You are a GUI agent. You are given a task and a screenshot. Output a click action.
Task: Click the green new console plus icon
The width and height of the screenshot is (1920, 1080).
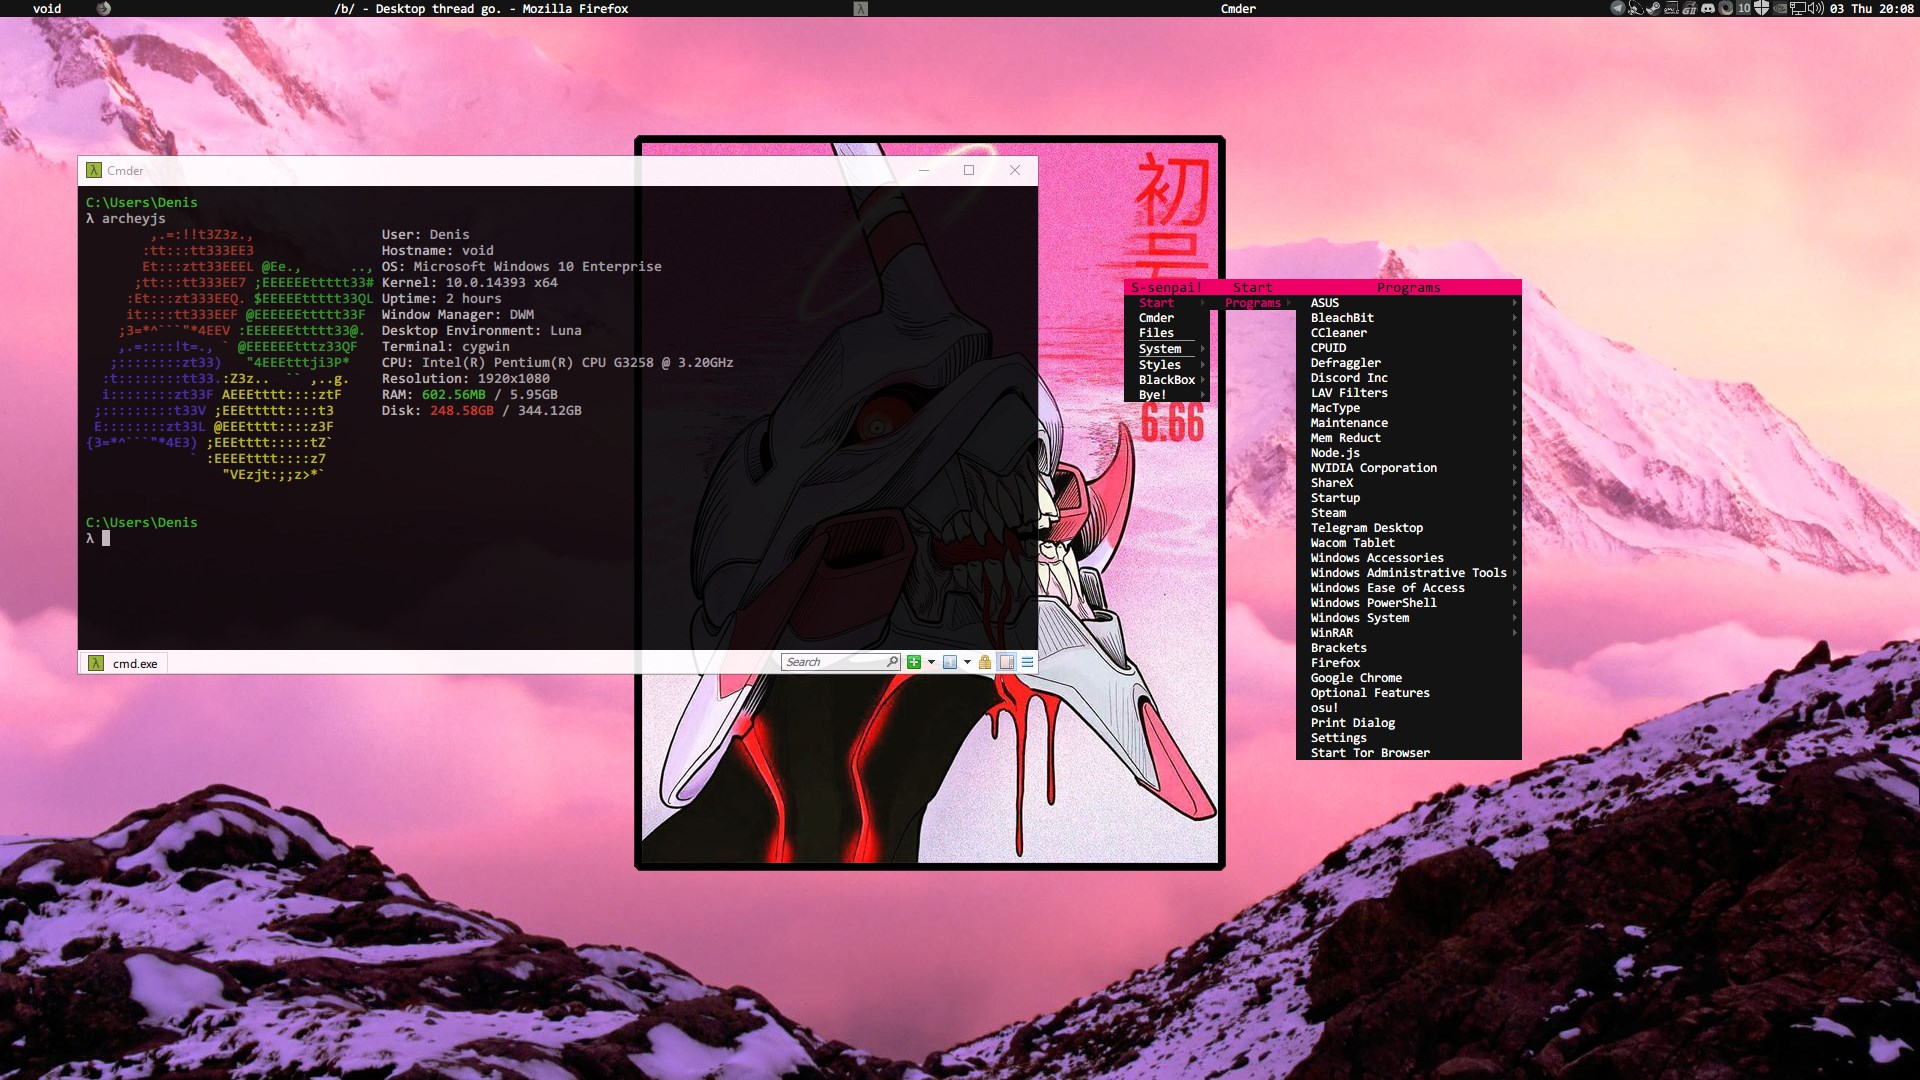click(913, 662)
